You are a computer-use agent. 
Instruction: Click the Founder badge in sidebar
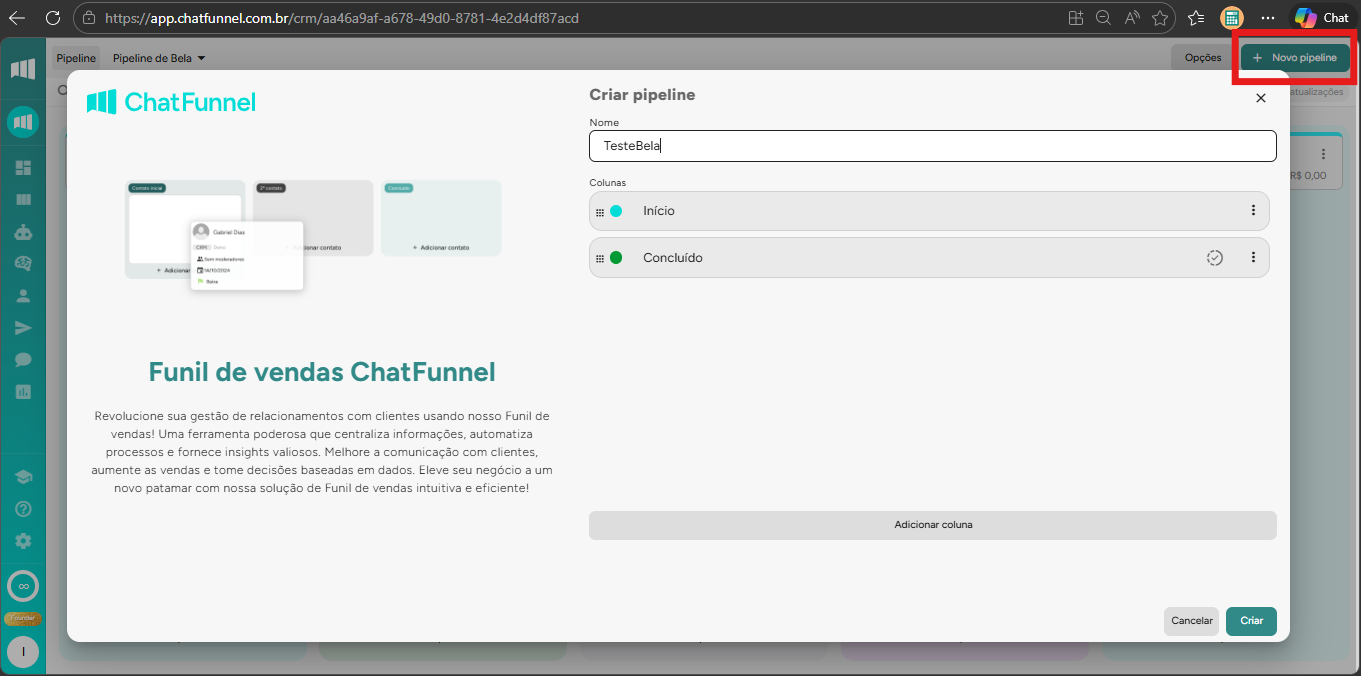click(x=23, y=618)
